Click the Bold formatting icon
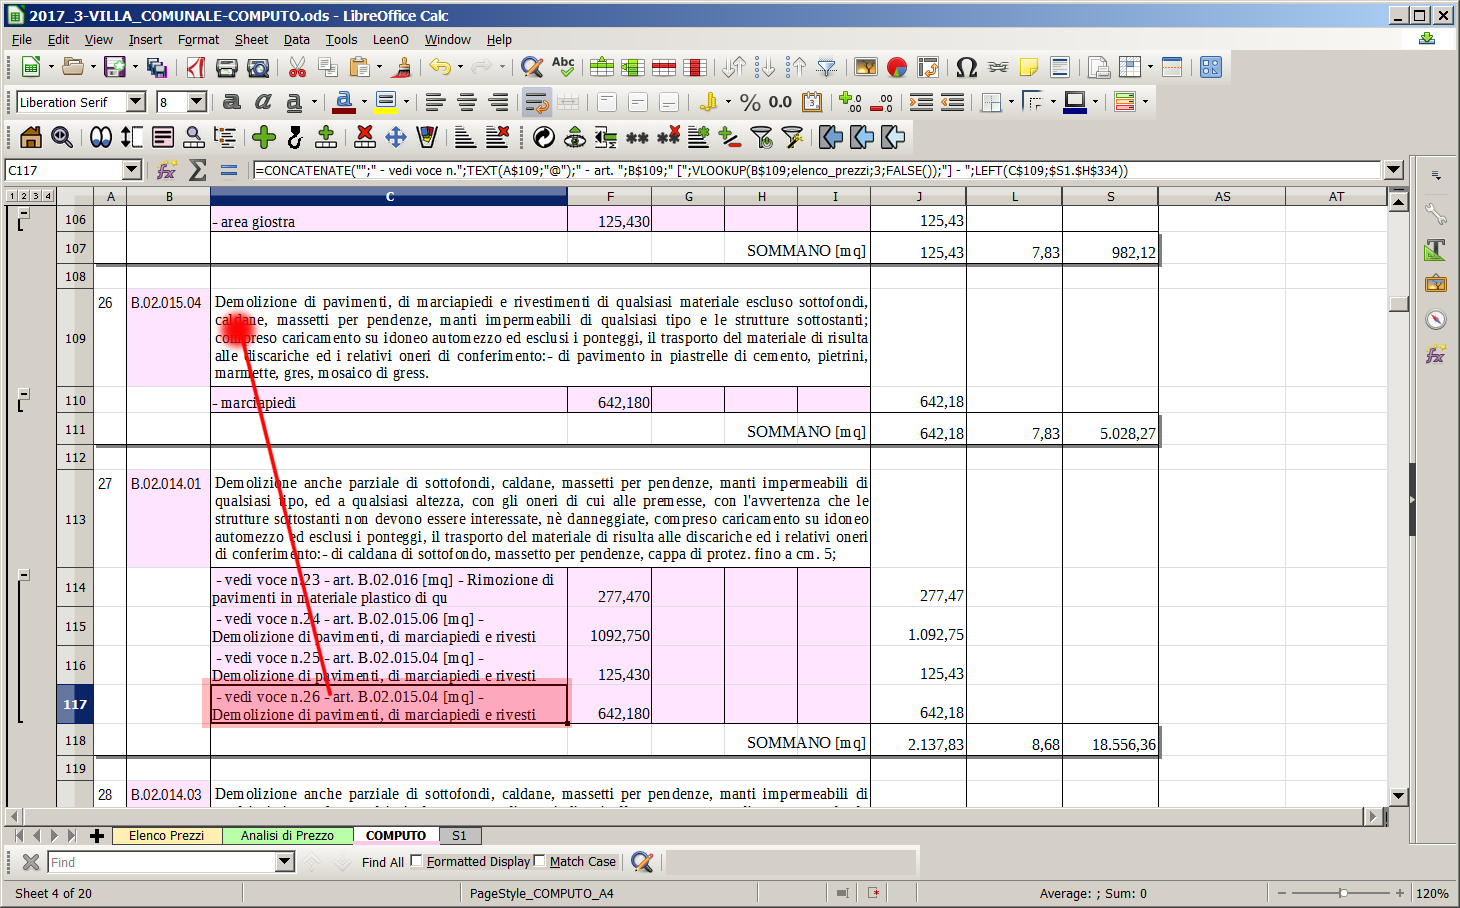This screenshot has height=908, width=1460. tap(231, 102)
